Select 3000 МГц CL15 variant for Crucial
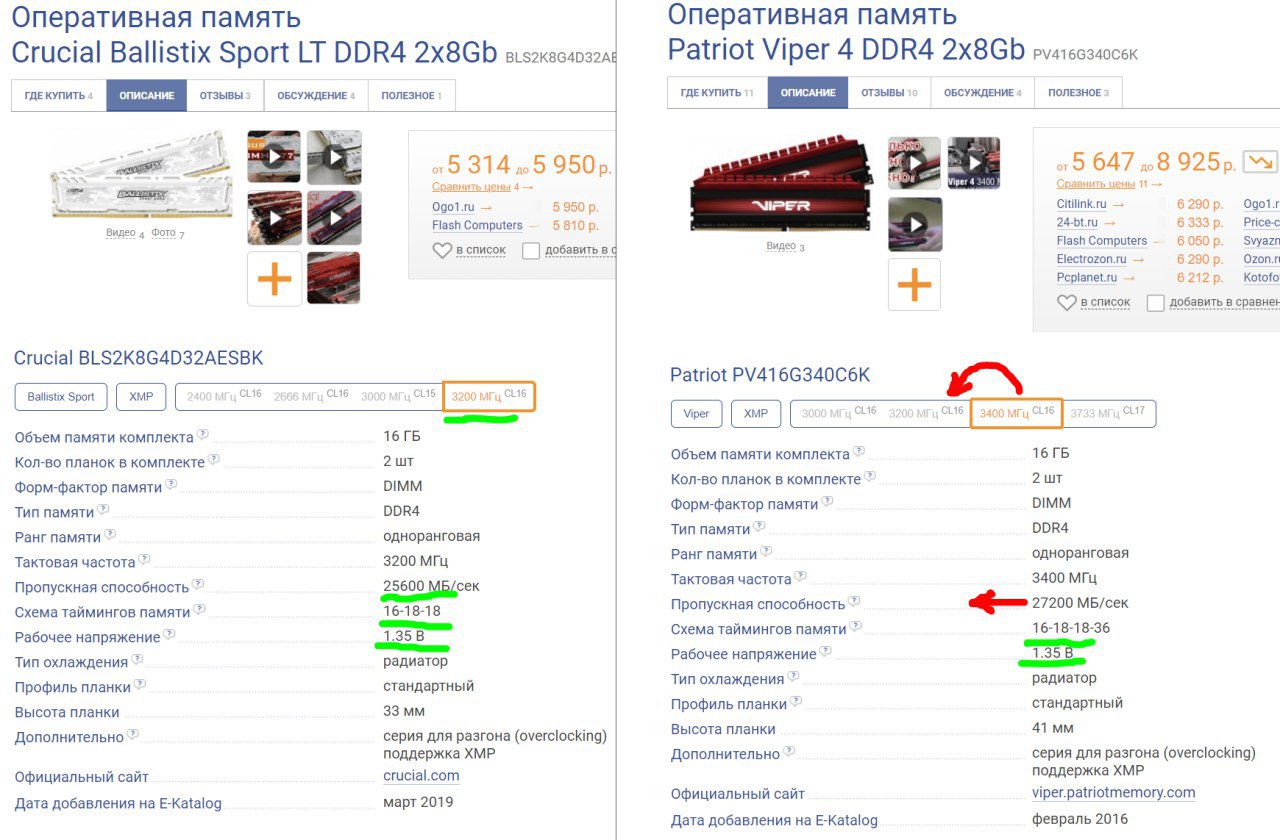The image size is (1280, 840). tap(398, 396)
